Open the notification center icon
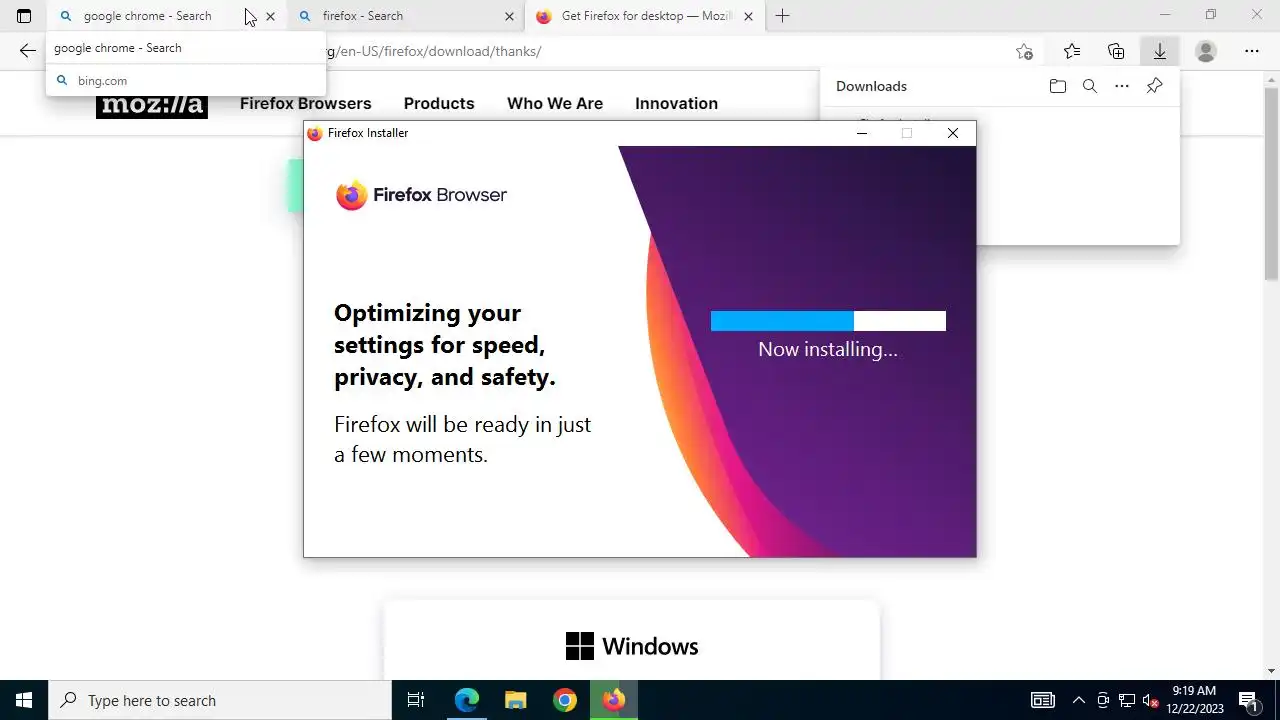Screen dimensions: 1280x720 pos(1248,700)
